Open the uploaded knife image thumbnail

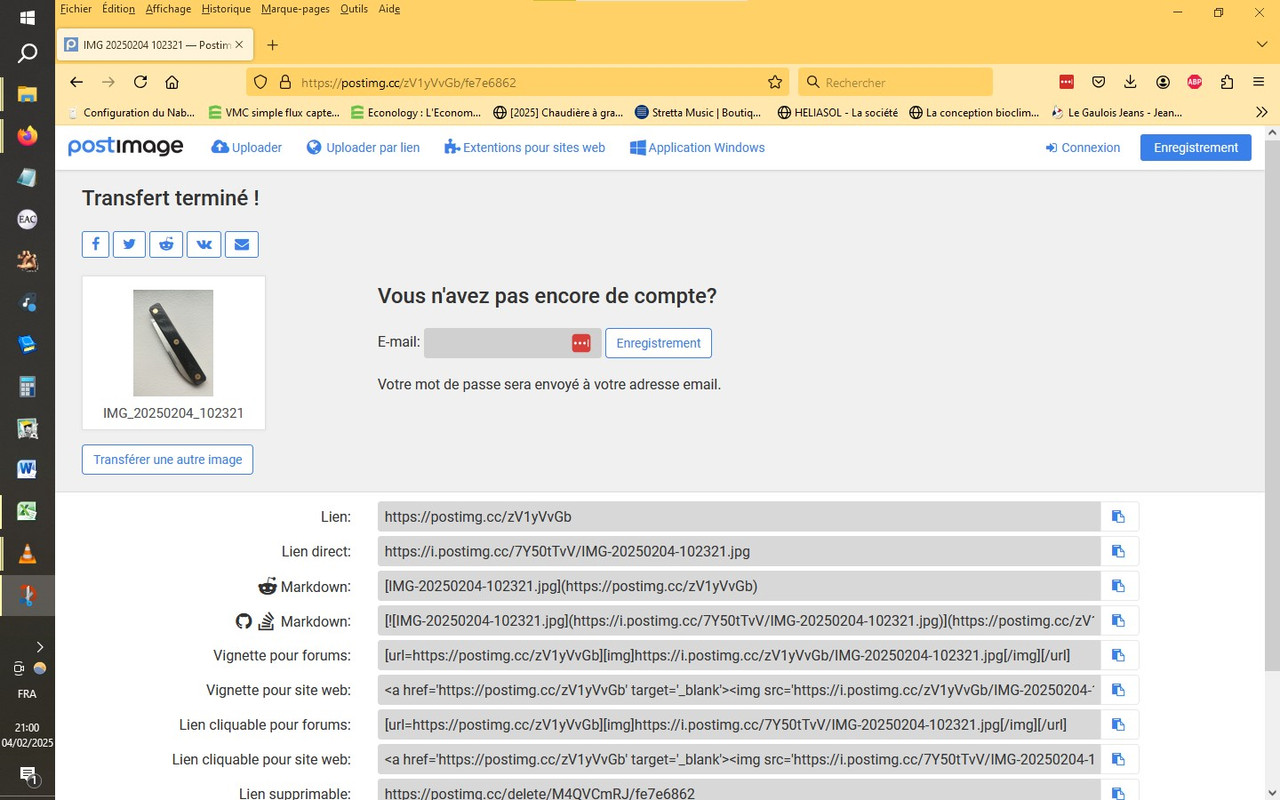[x=173, y=343]
